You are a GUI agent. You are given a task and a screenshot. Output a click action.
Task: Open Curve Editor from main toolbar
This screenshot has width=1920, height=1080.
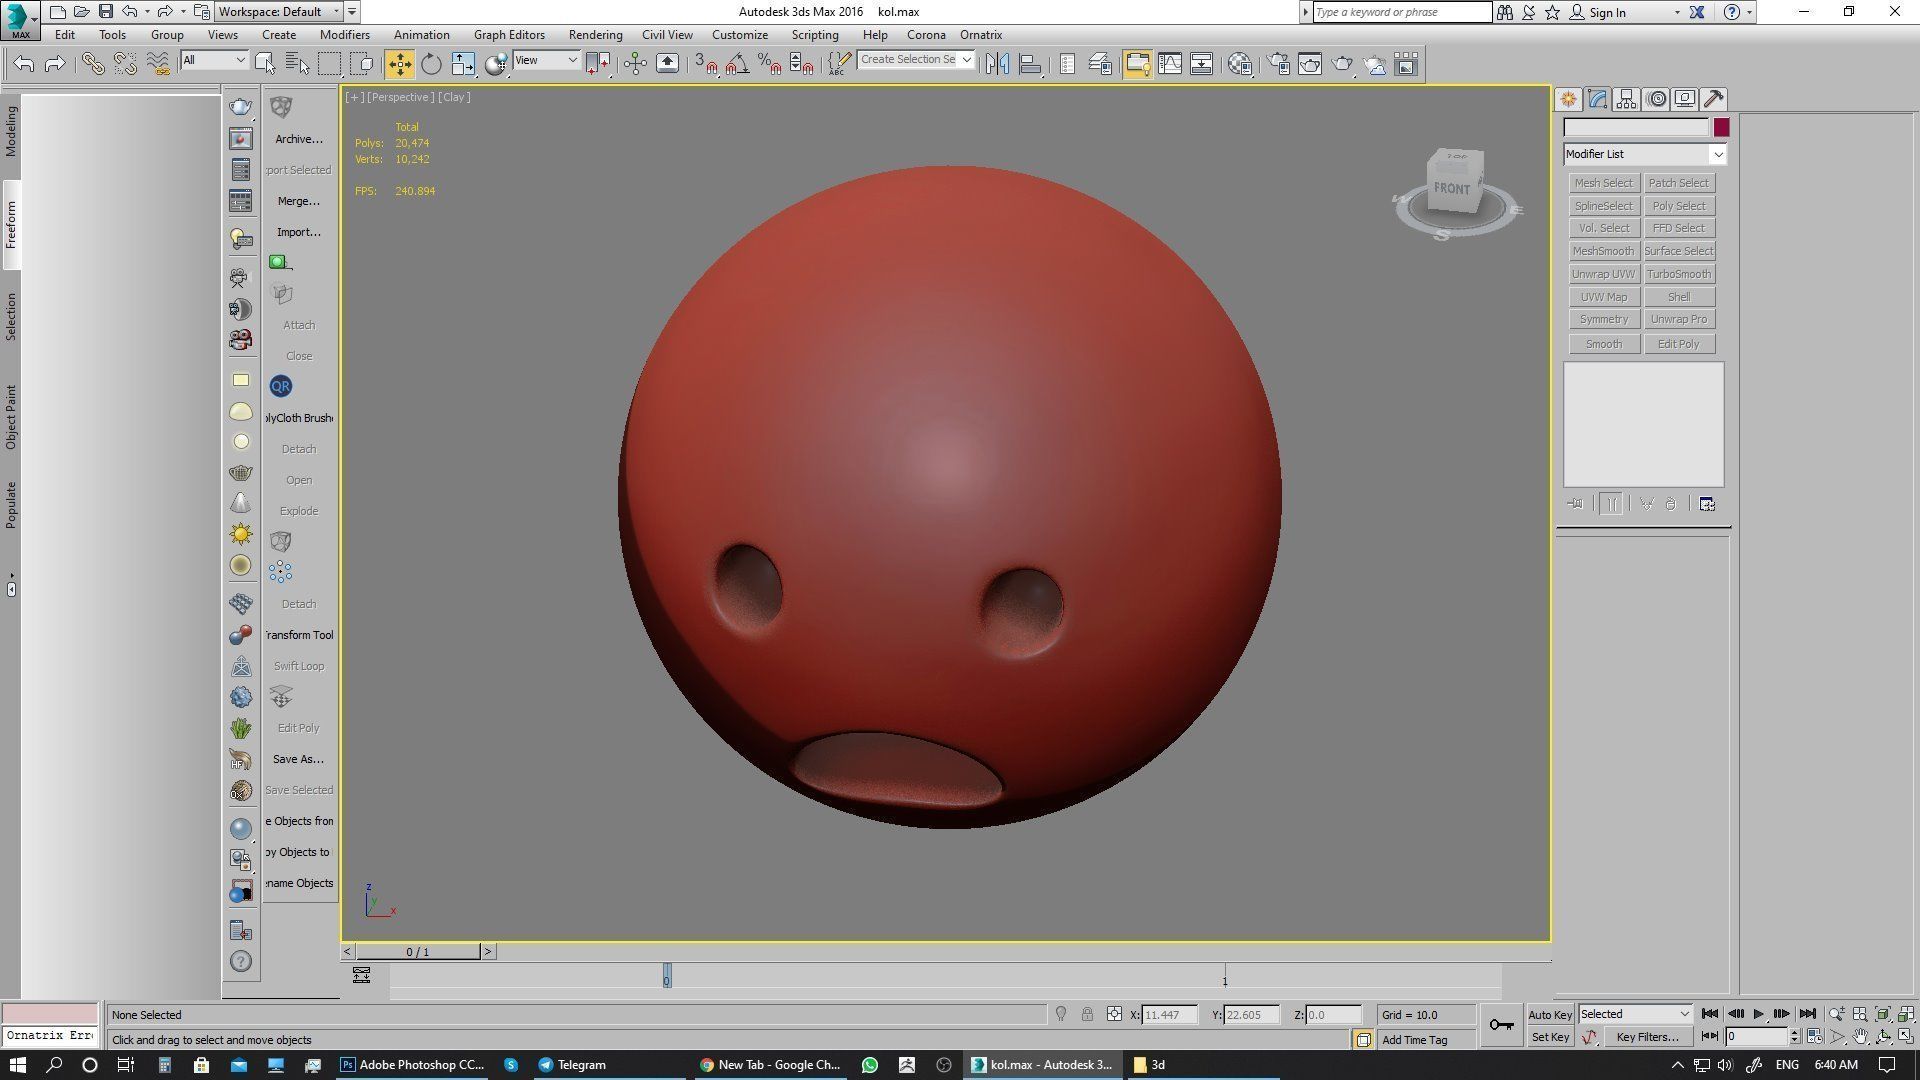[1169, 64]
